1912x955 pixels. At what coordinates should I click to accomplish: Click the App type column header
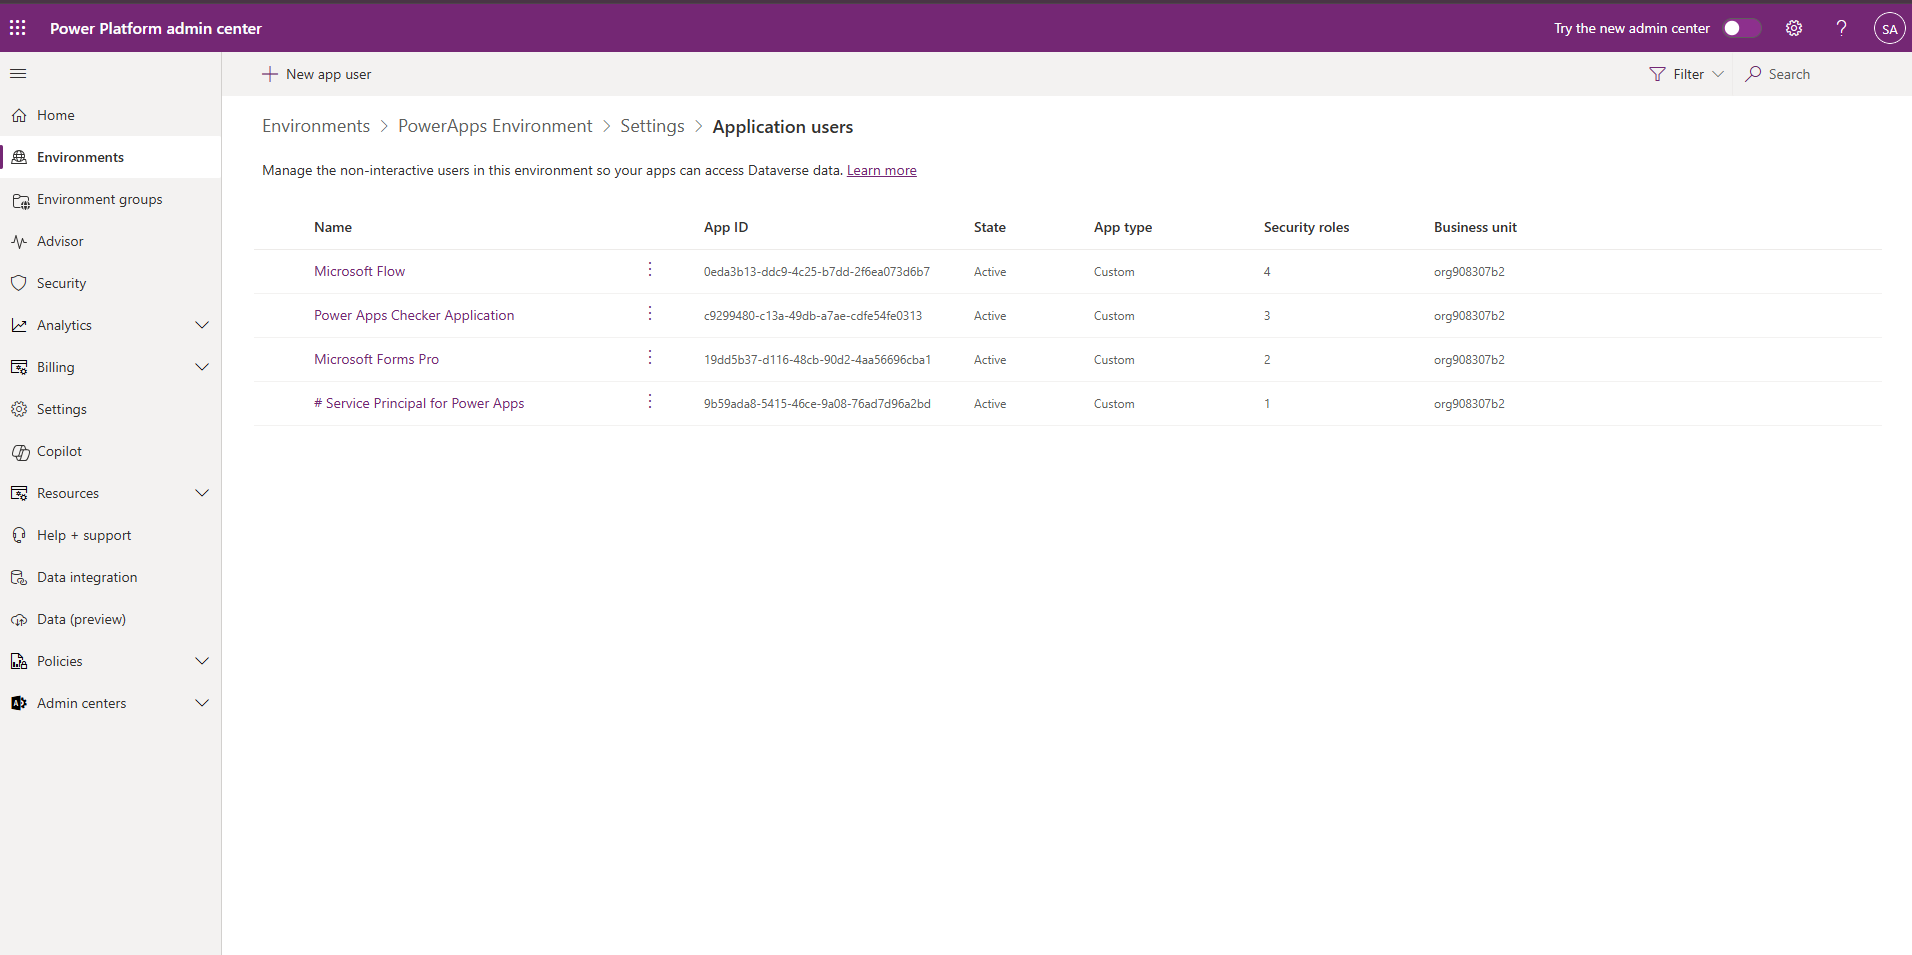tap(1123, 227)
